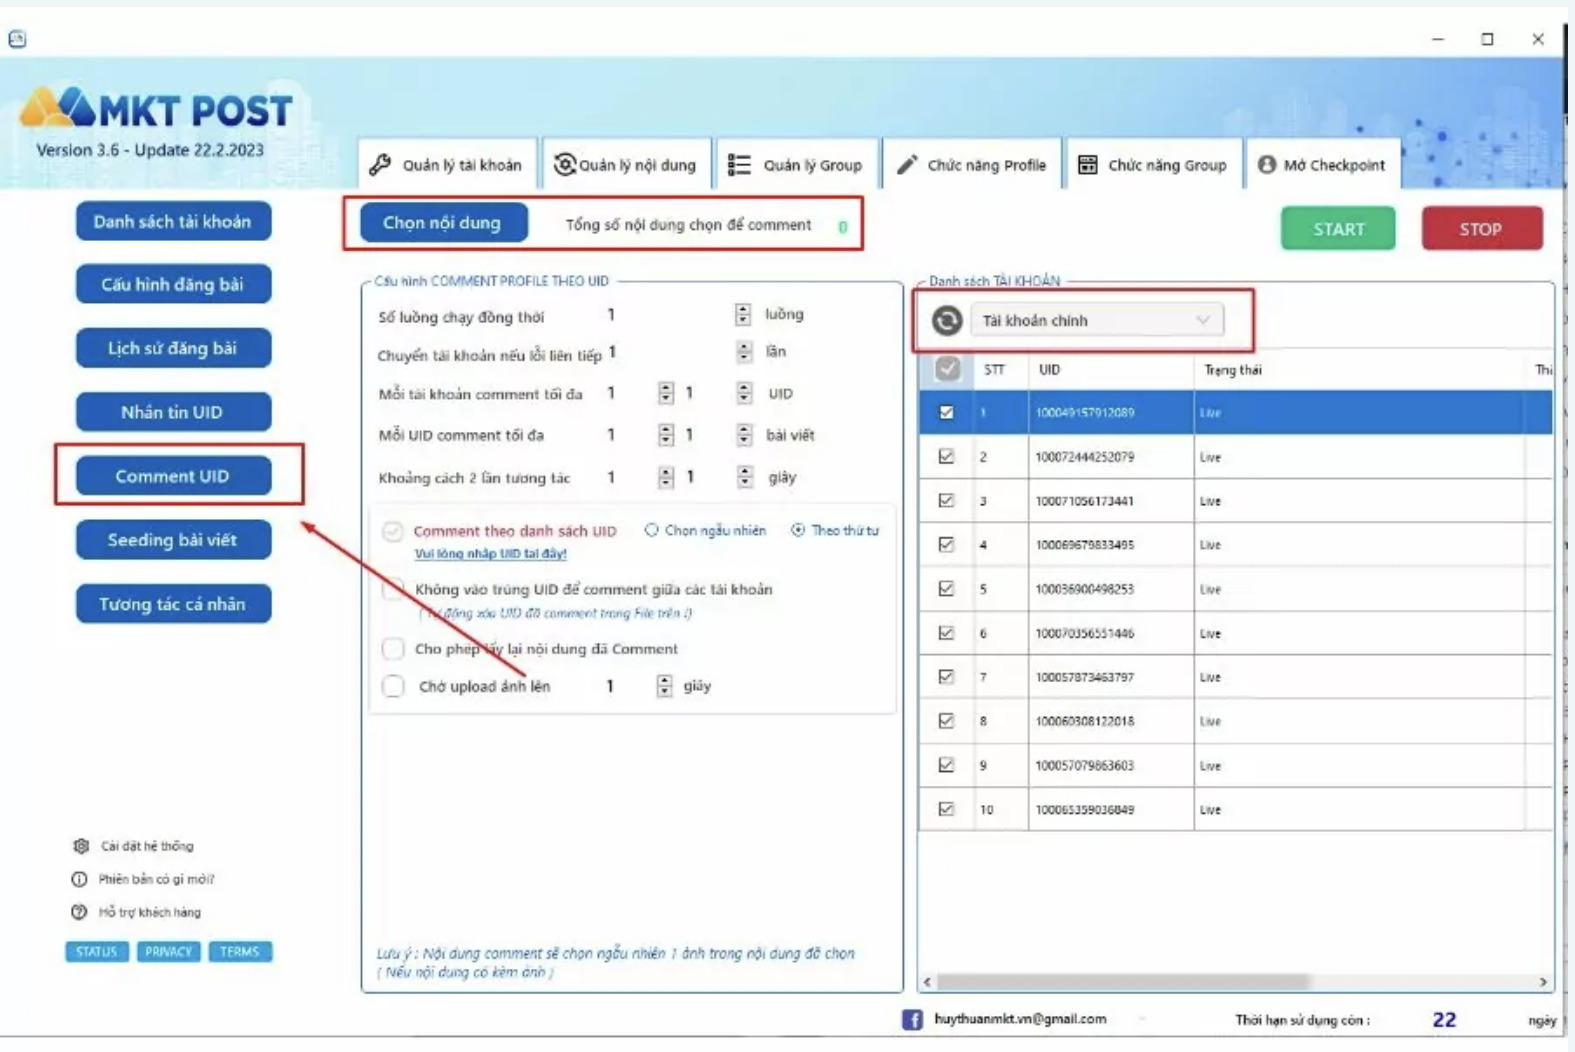Increase Số luồng chạy đồng thời spinner
Viewport: 1575px width, 1052px height.
point(743,309)
